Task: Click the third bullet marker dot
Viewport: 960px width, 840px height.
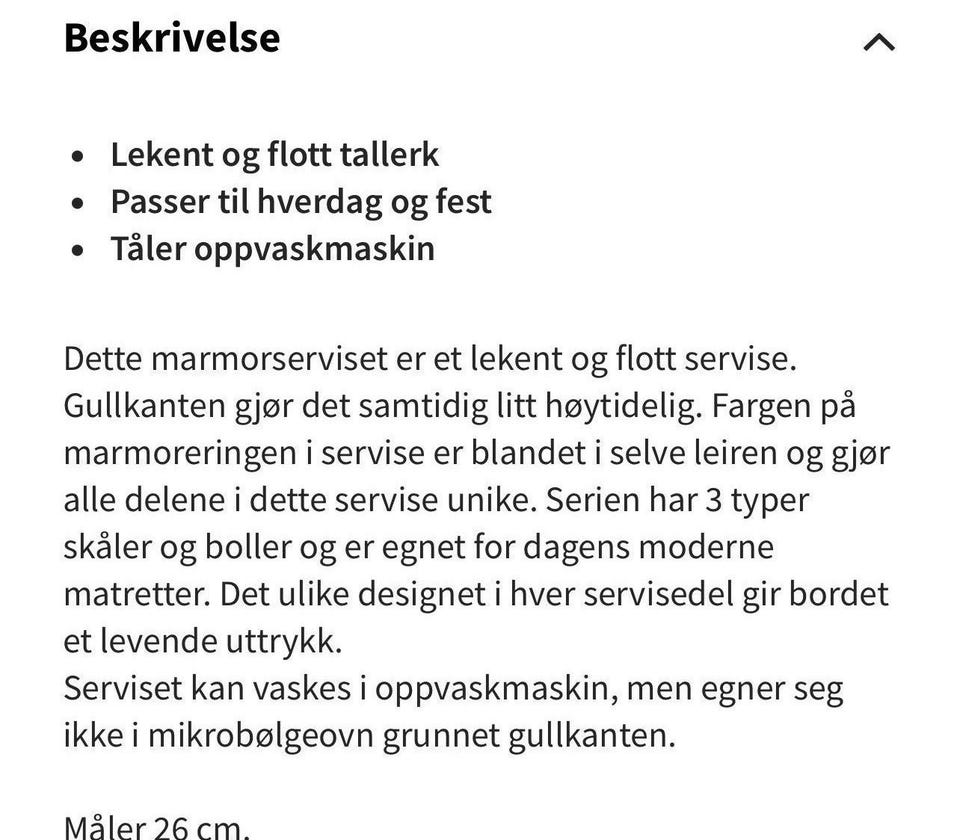Action: pyautogui.click(x=78, y=250)
